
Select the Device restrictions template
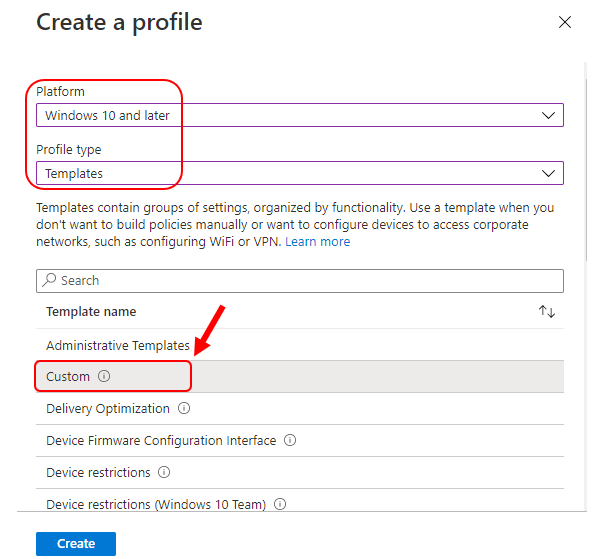[x=299, y=472]
